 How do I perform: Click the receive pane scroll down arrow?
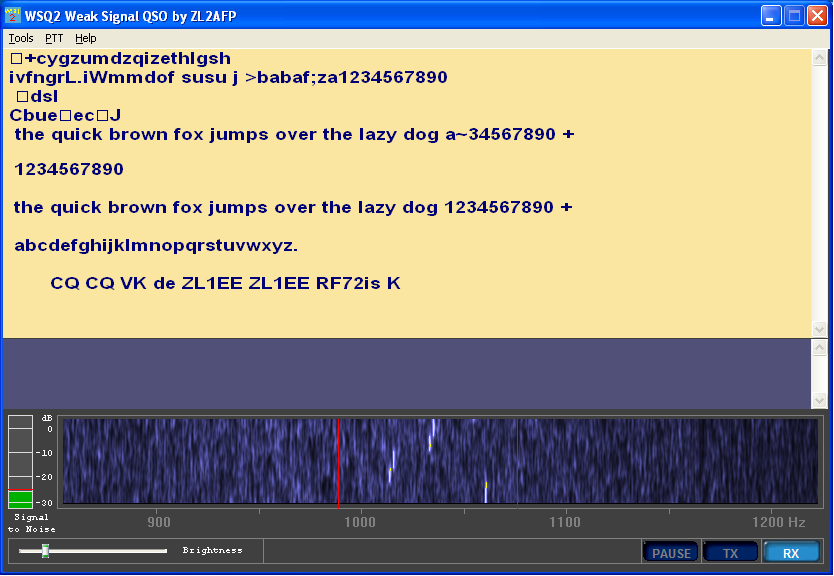coord(819,329)
